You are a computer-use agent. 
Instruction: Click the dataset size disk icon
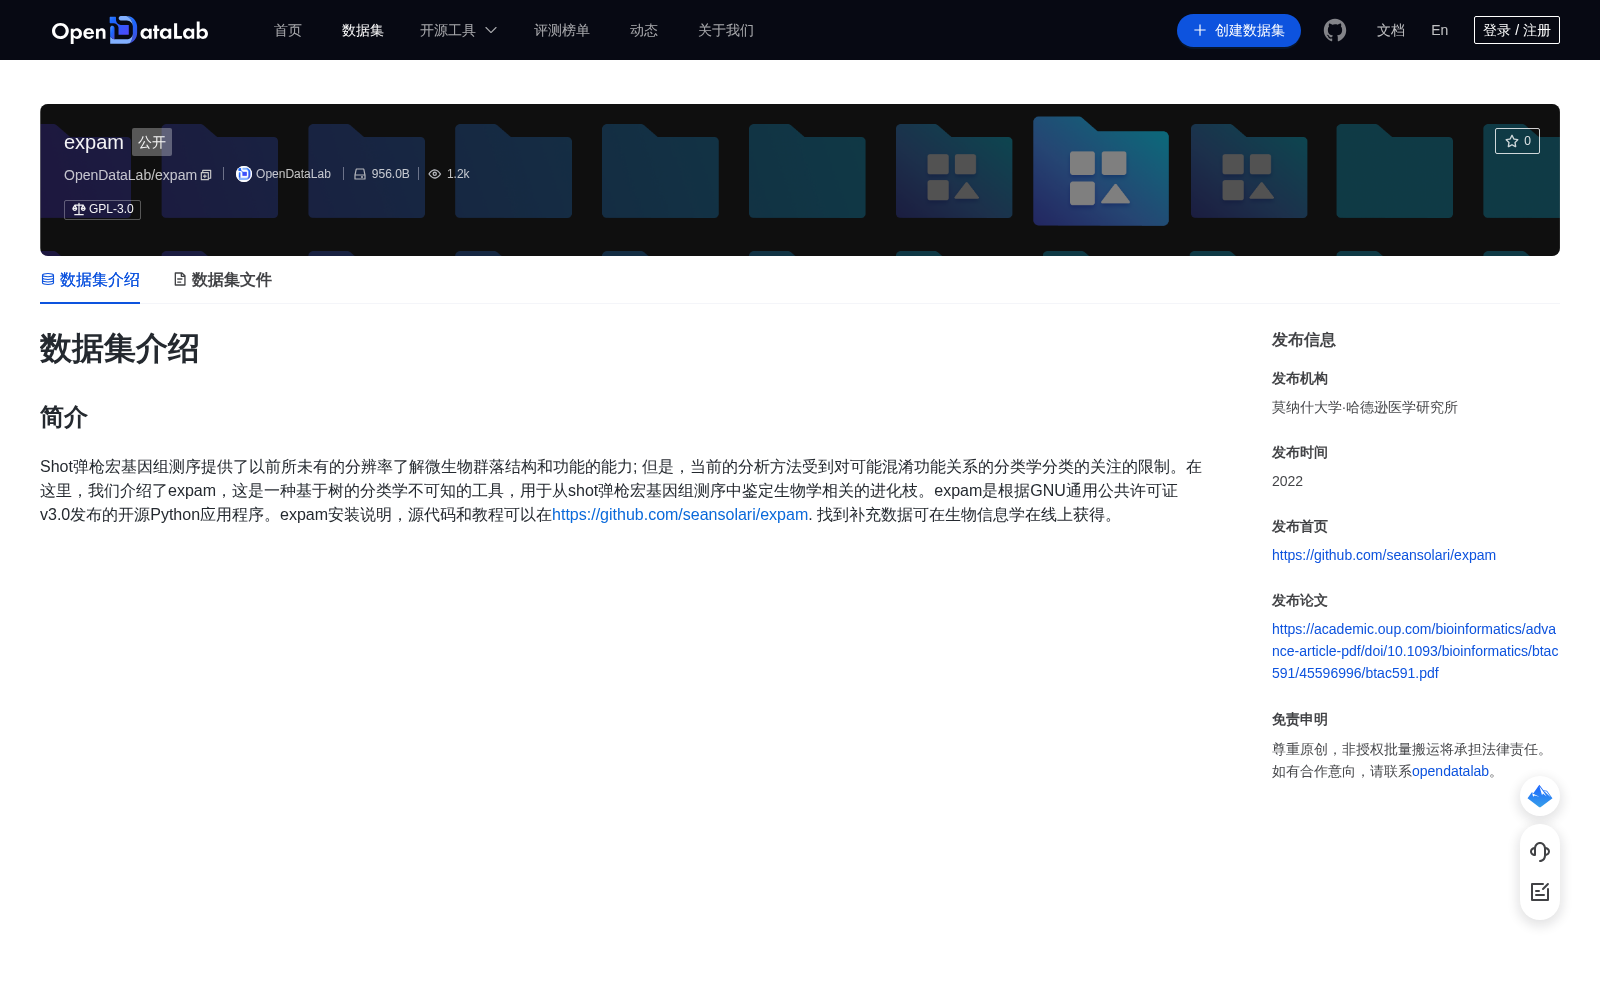360,174
